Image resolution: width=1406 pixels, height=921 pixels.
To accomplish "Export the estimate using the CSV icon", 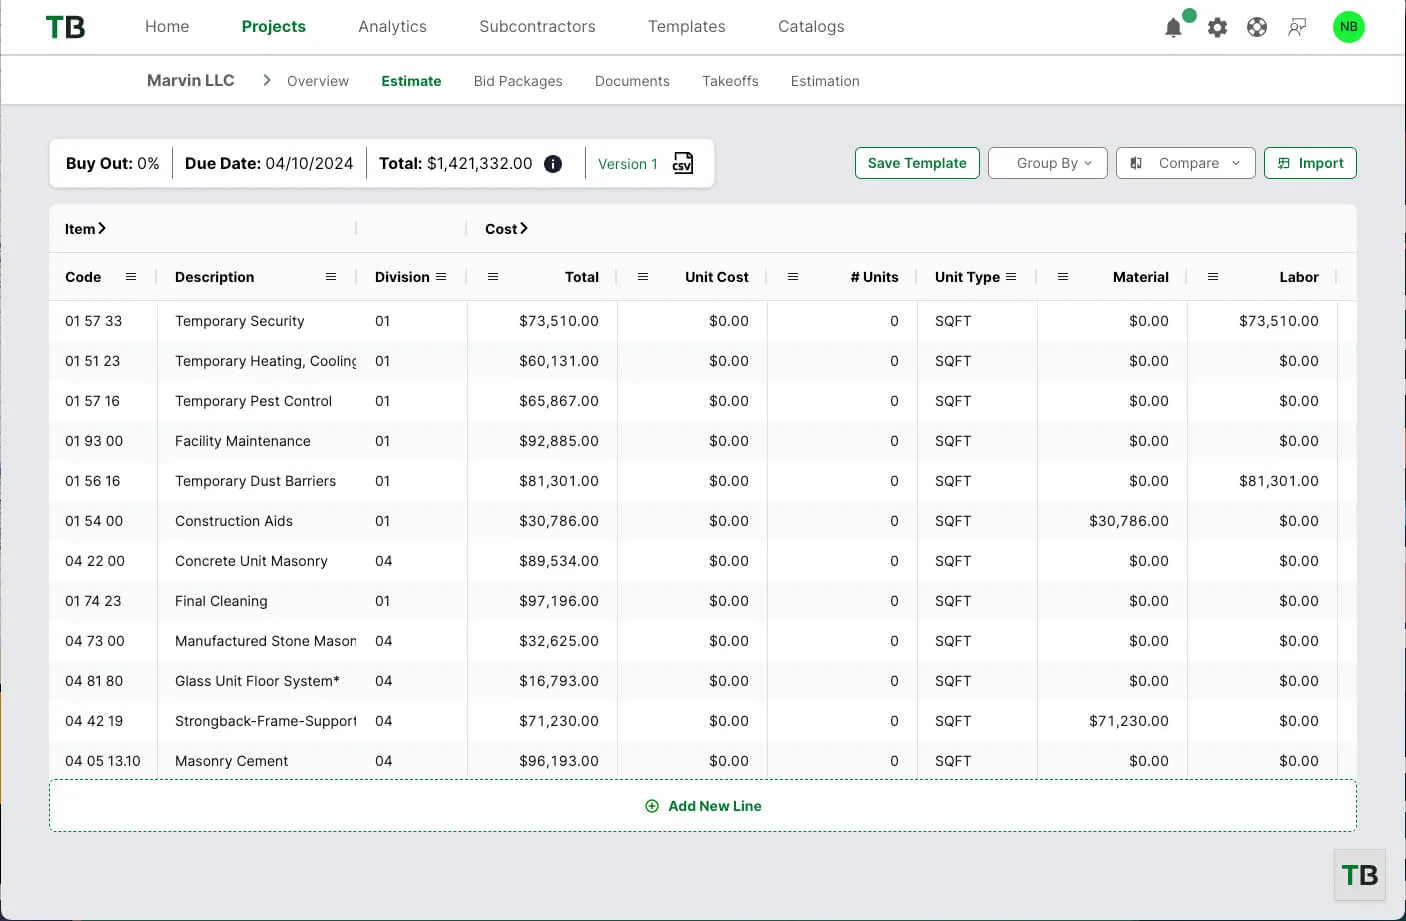I will (682, 163).
